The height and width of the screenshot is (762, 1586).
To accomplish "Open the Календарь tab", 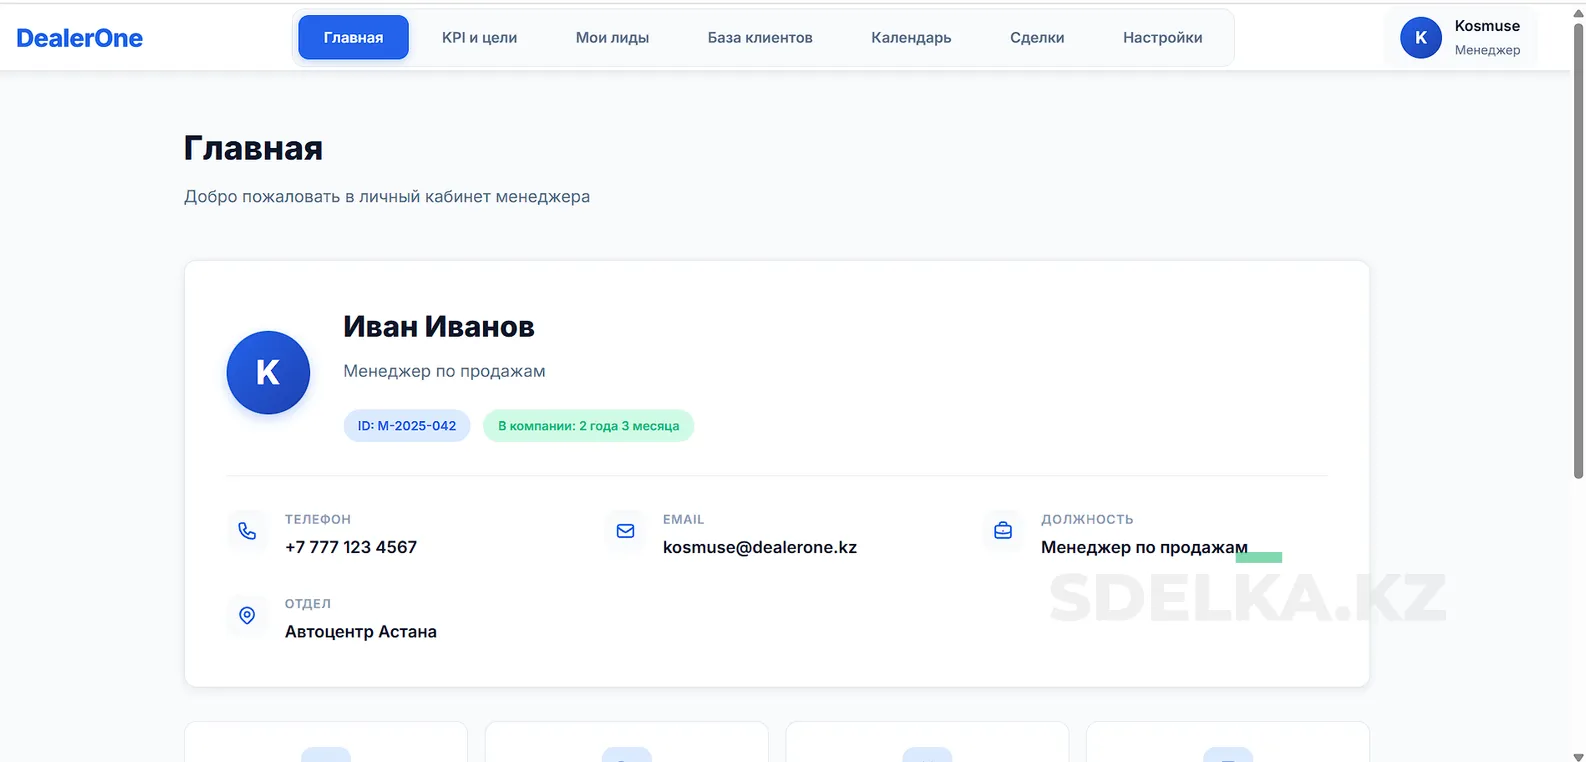I will pyautogui.click(x=911, y=38).
